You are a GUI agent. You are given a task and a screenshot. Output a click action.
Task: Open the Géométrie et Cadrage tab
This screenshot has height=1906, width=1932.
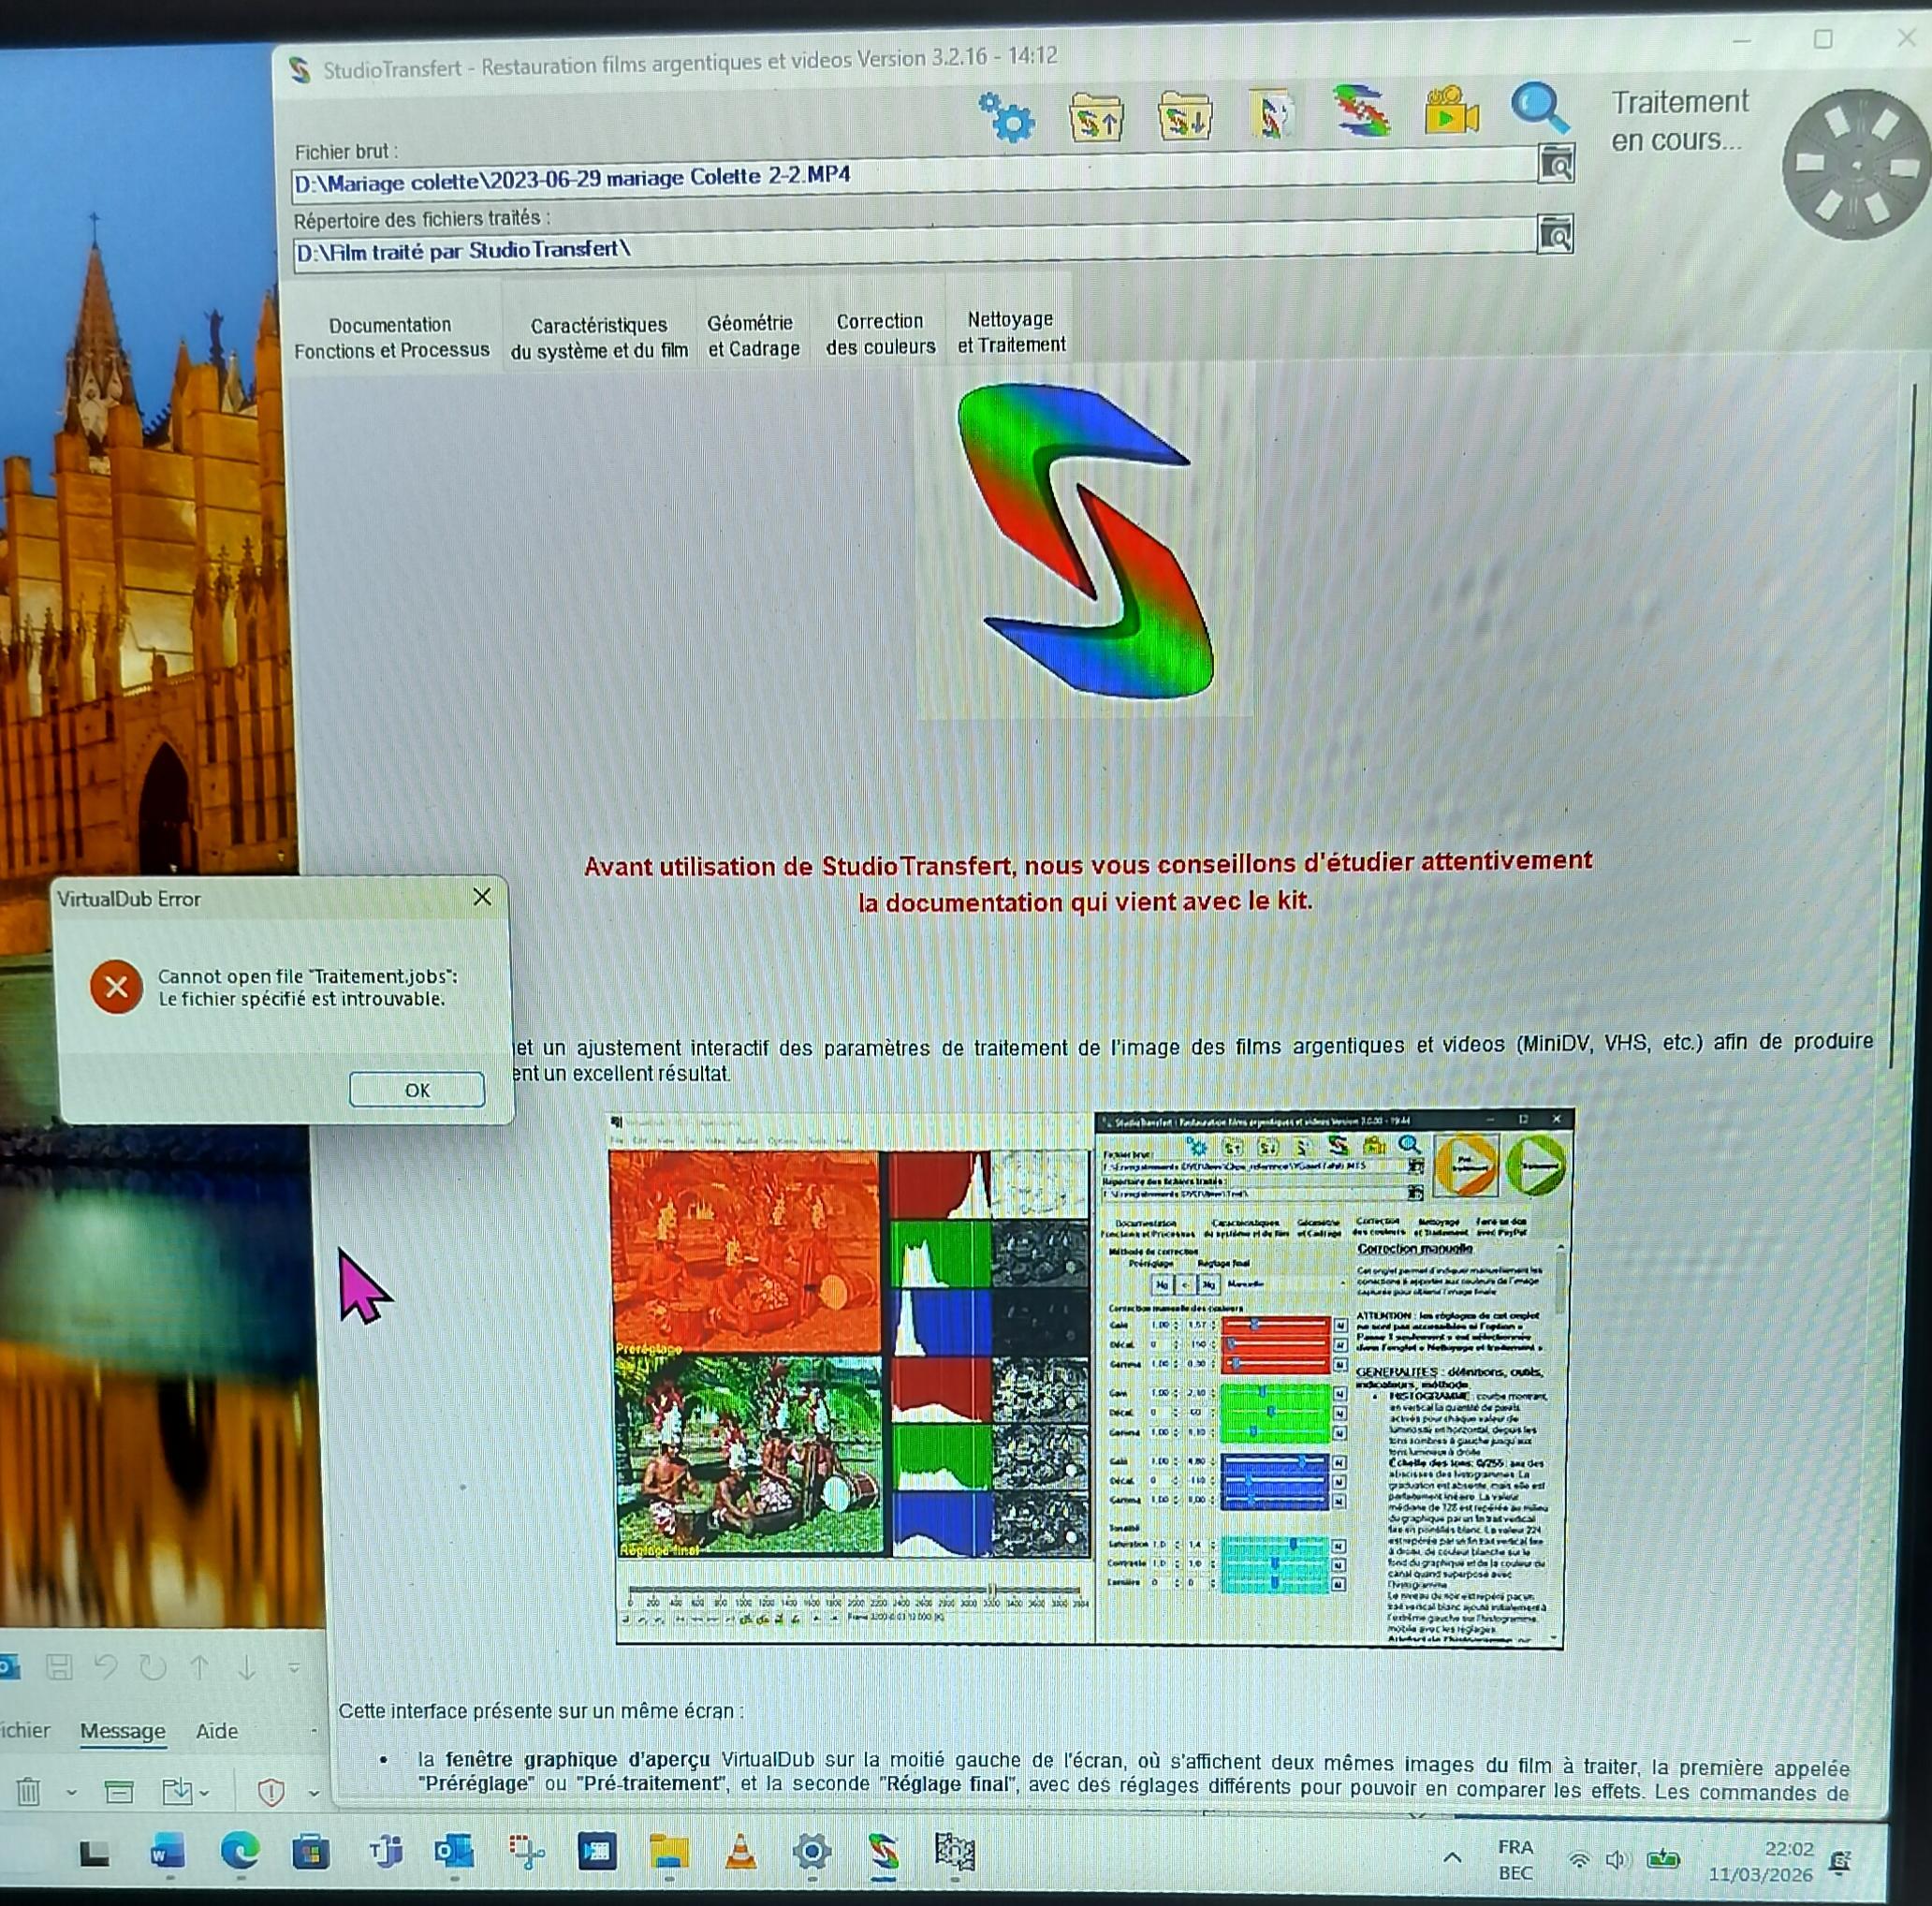click(x=753, y=336)
